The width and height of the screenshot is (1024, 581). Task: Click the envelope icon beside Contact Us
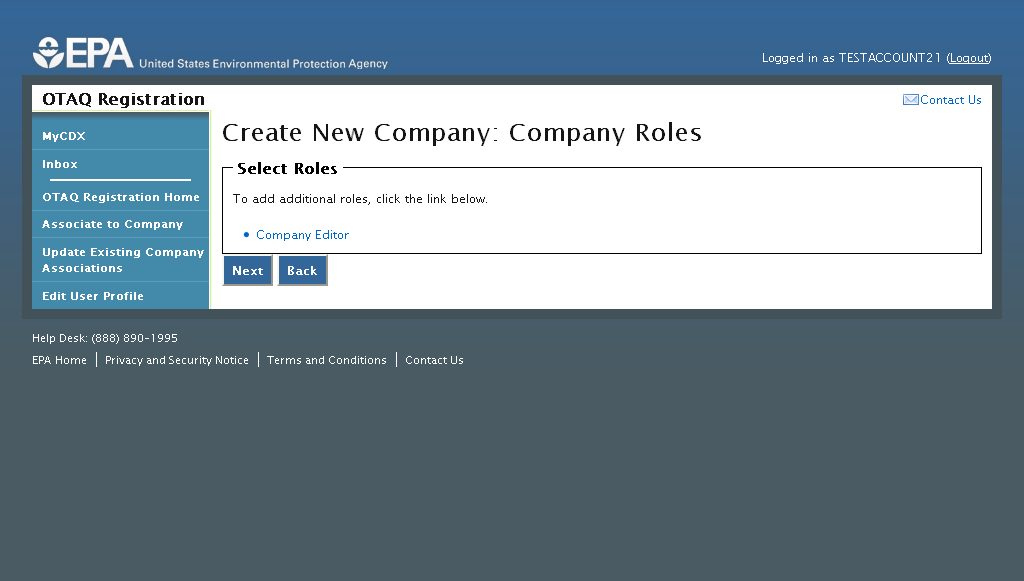910,100
